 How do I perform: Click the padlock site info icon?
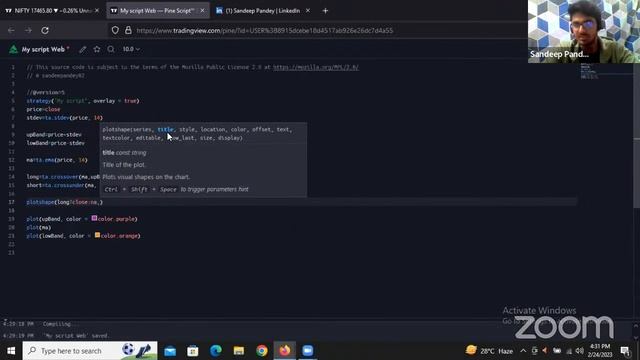[x=128, y=30]
